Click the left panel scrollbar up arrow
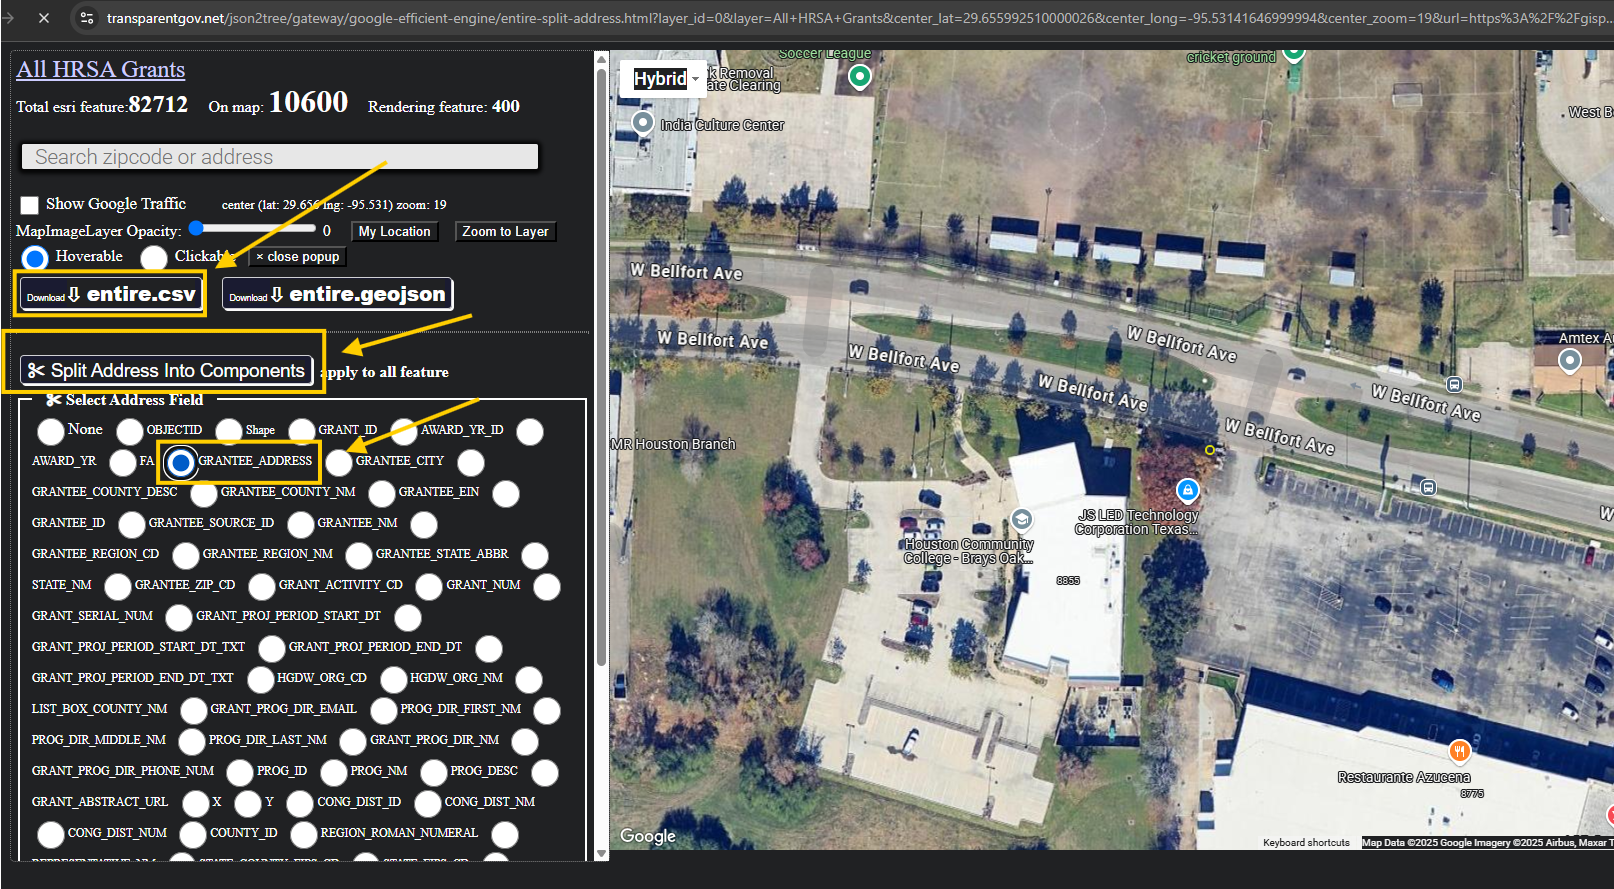The width and height of the screenshot is (1614, 889). point(601,59)
